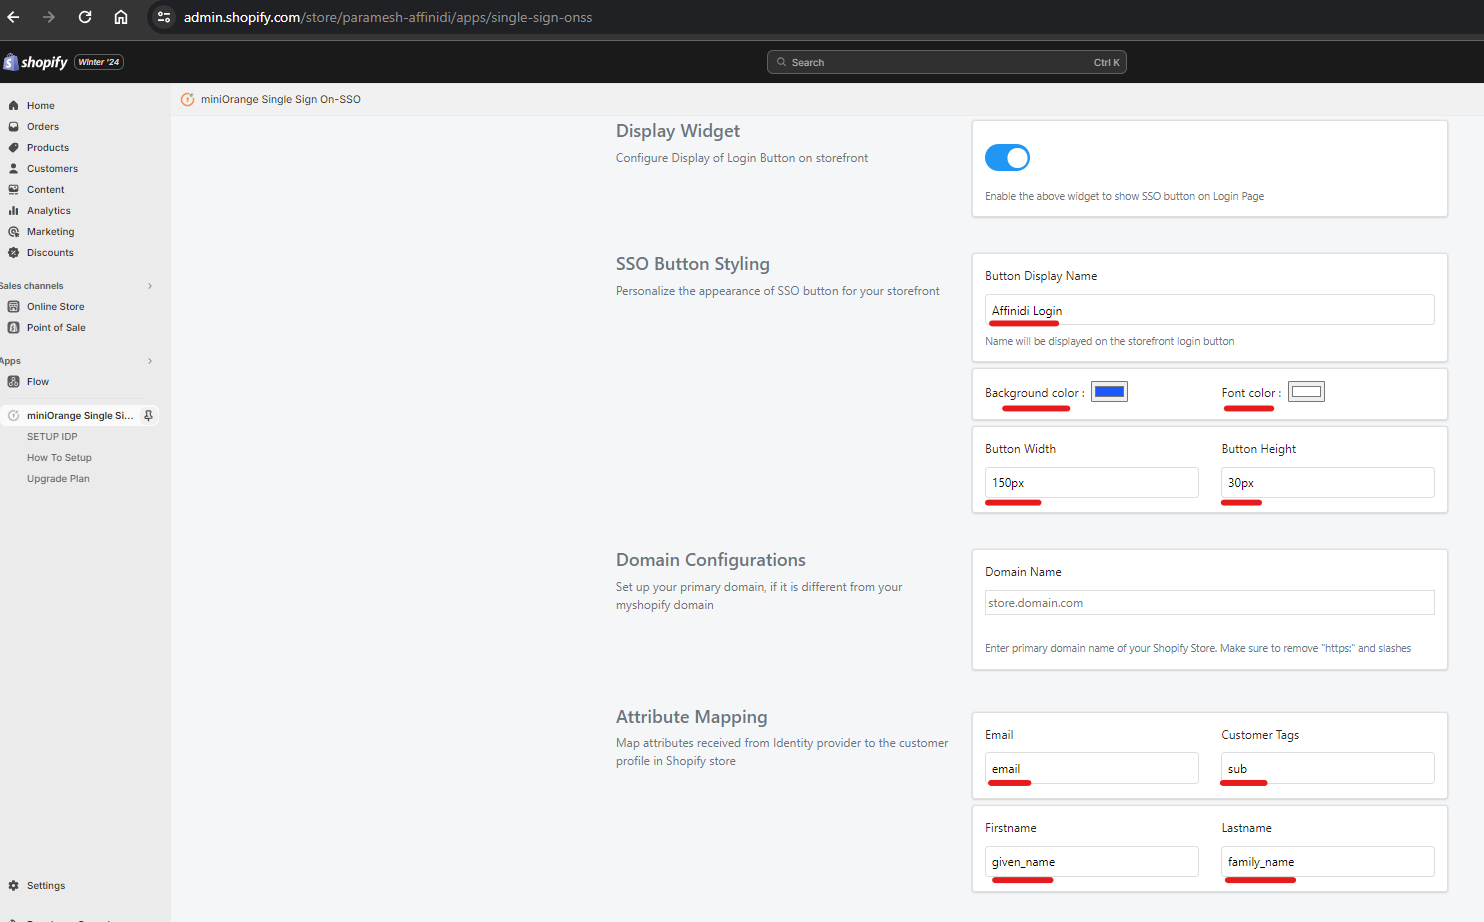Pick the white Font color swatch
The height and width of the screenshot is (922, 1484).
1306,392
